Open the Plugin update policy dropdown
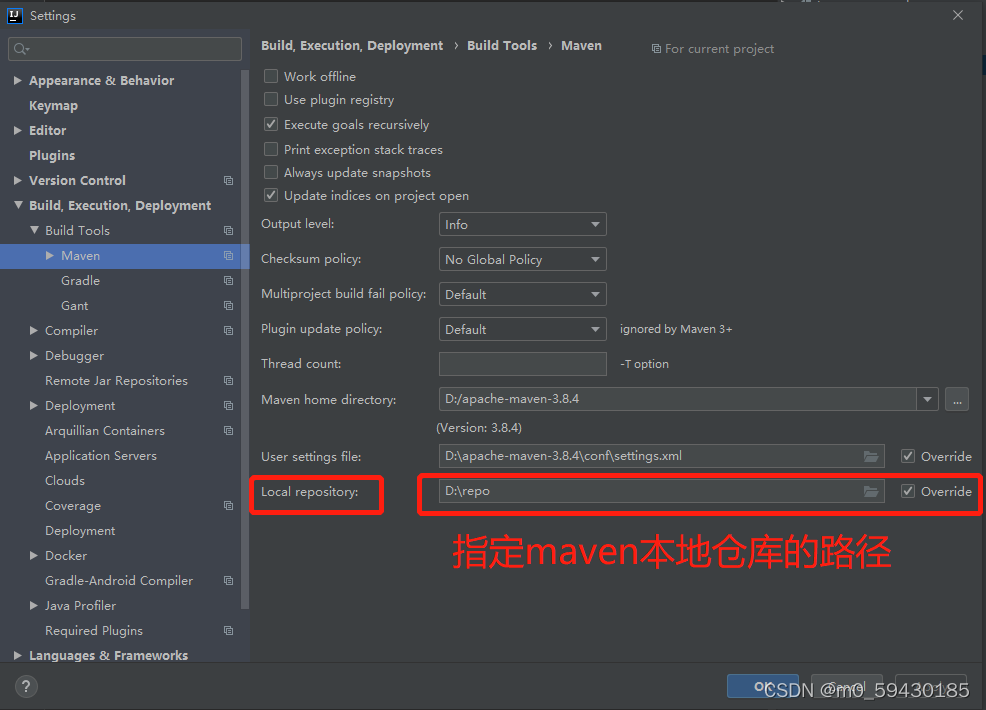The height and width of the screenshot is (710, 986). pos(523,329)
